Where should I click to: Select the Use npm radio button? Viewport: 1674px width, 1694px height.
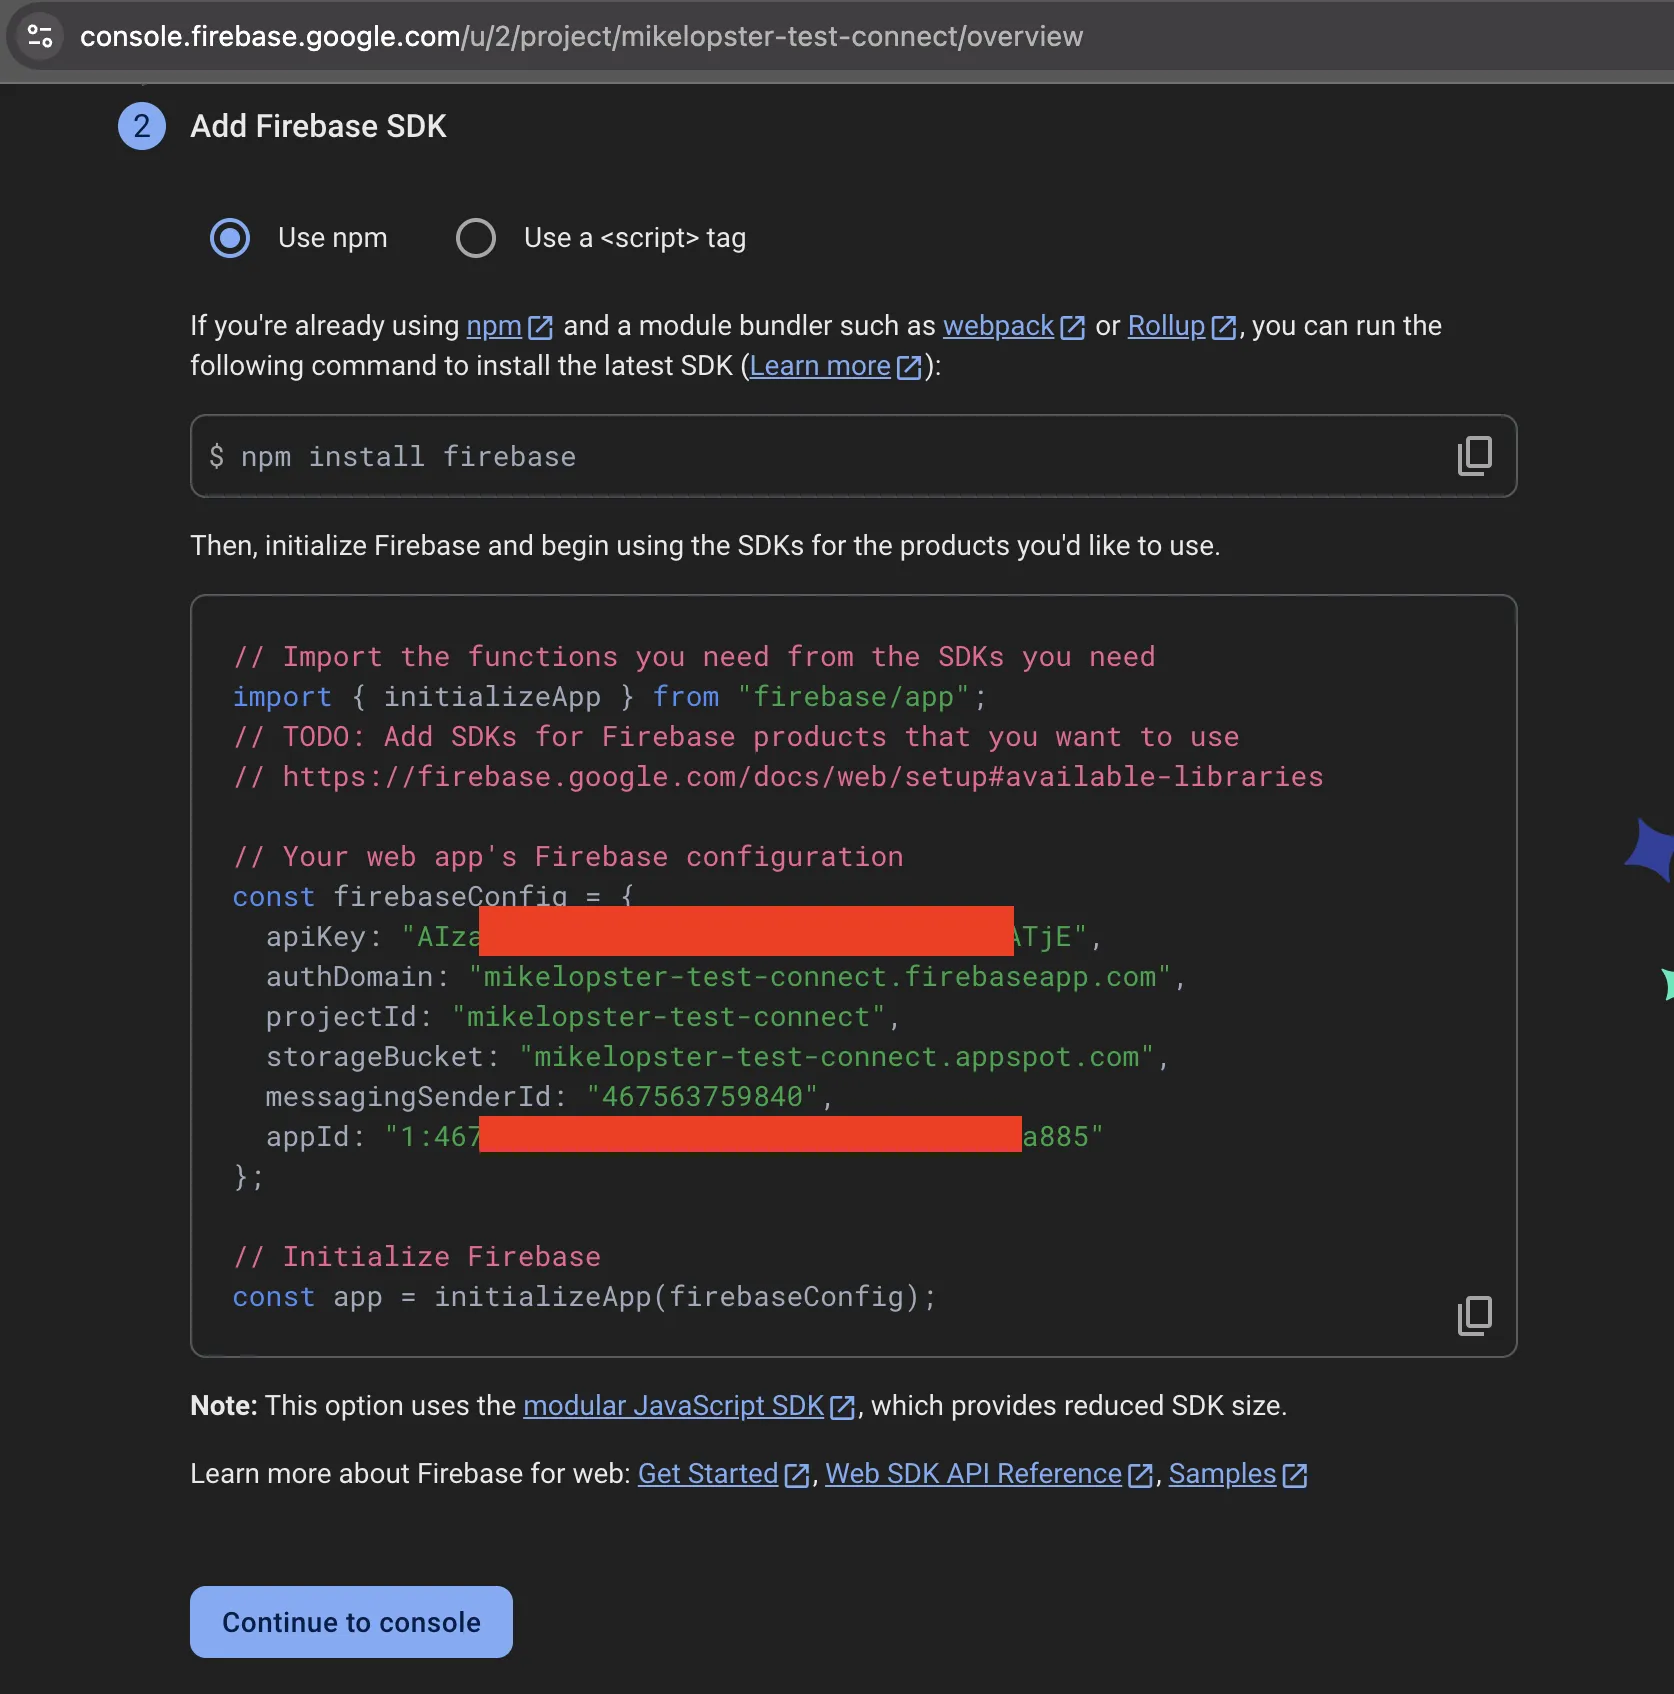point(230,238)
